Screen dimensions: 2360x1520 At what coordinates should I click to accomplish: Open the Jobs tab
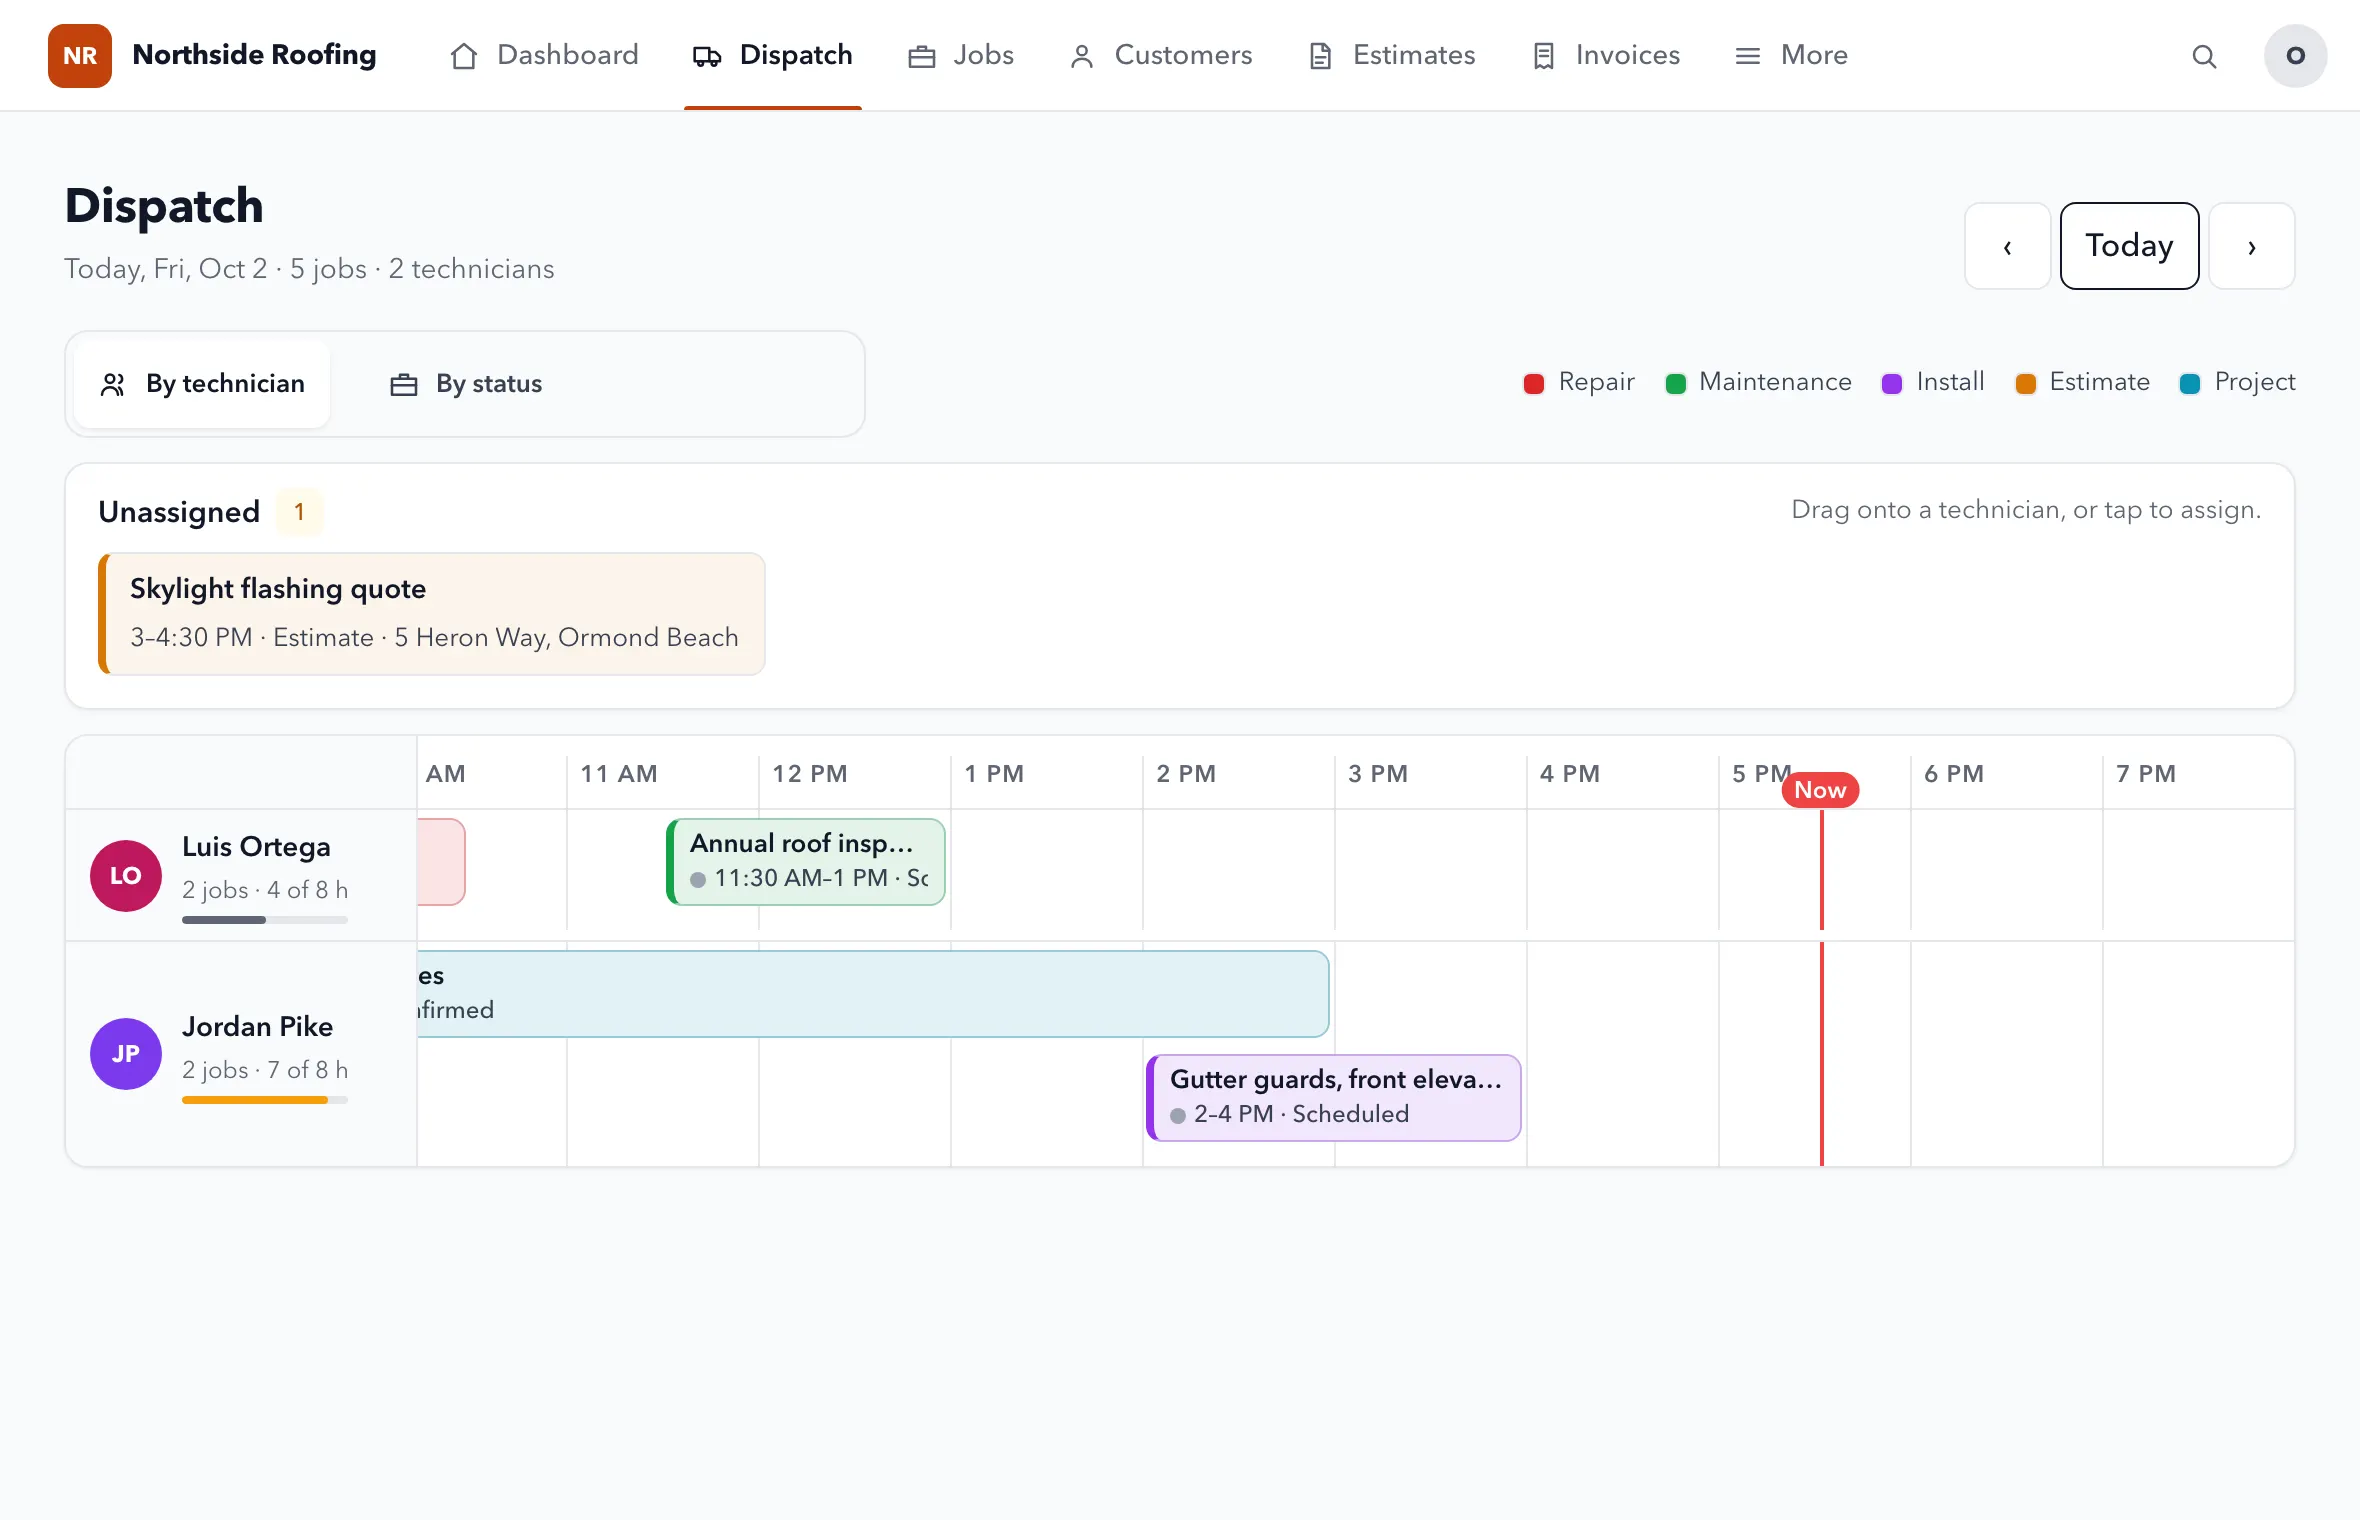(x=961, y=55)
